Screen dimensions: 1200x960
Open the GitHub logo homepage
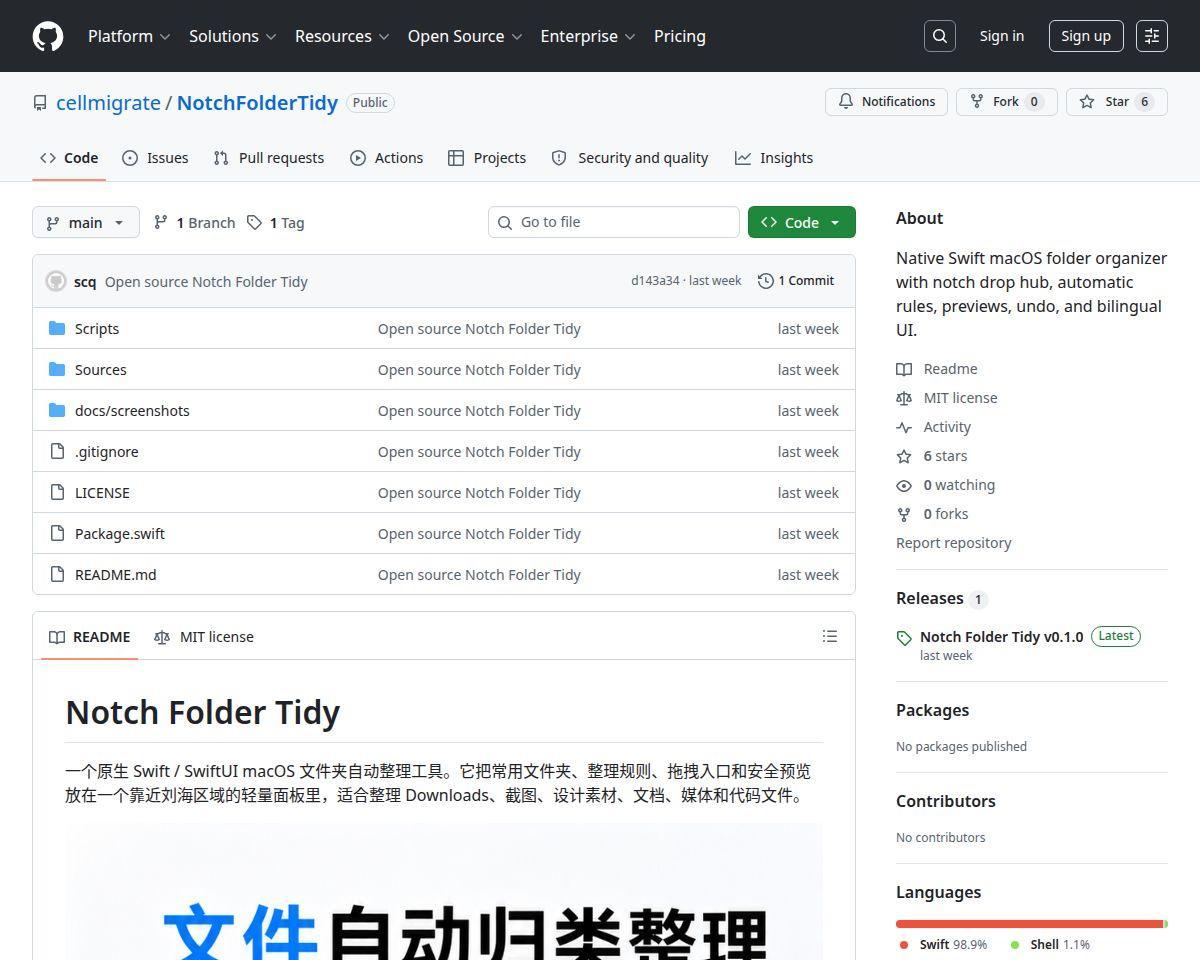point(48,36)
